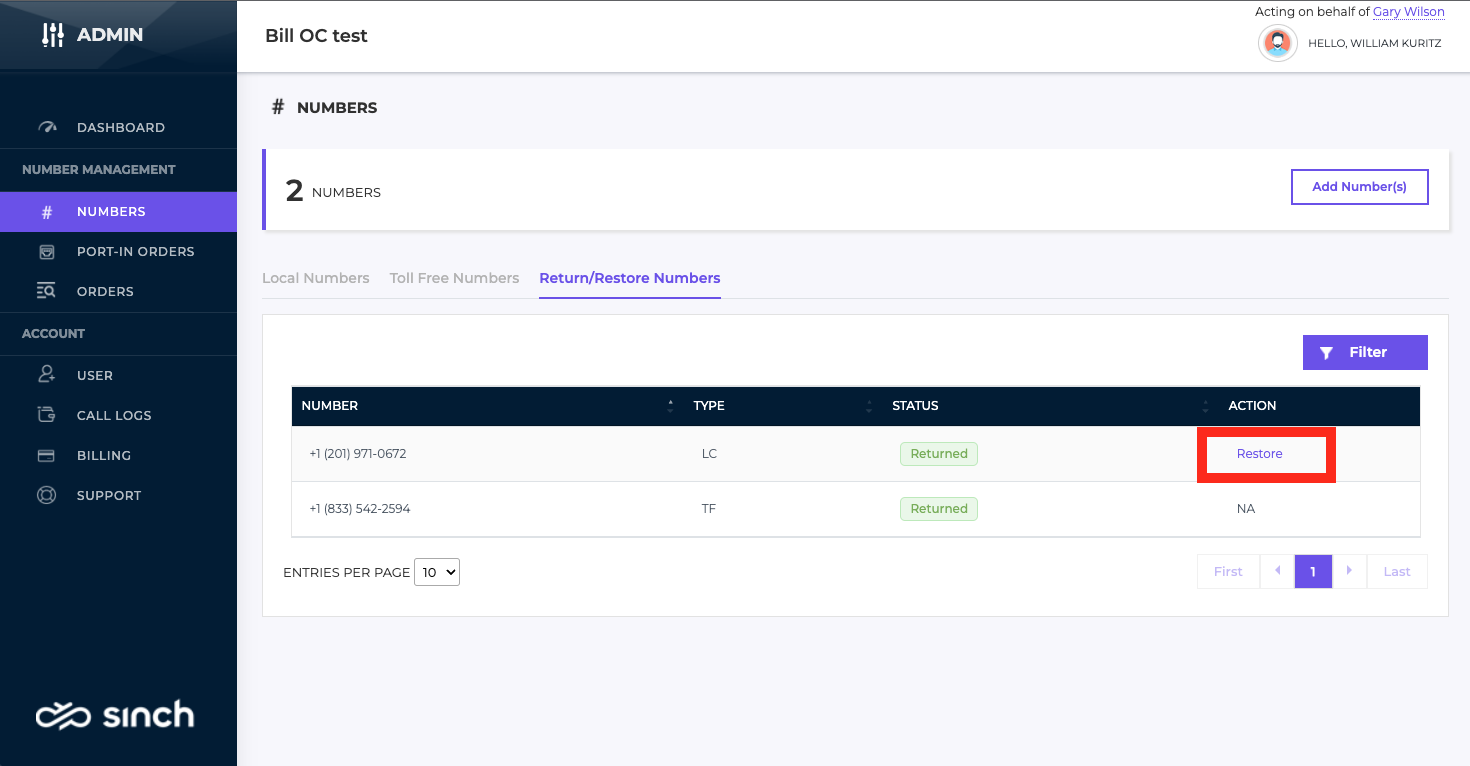This screenshot has width=1470, height=766.
Task: Go to the Last pagination page
Action: pos(1396,572)
